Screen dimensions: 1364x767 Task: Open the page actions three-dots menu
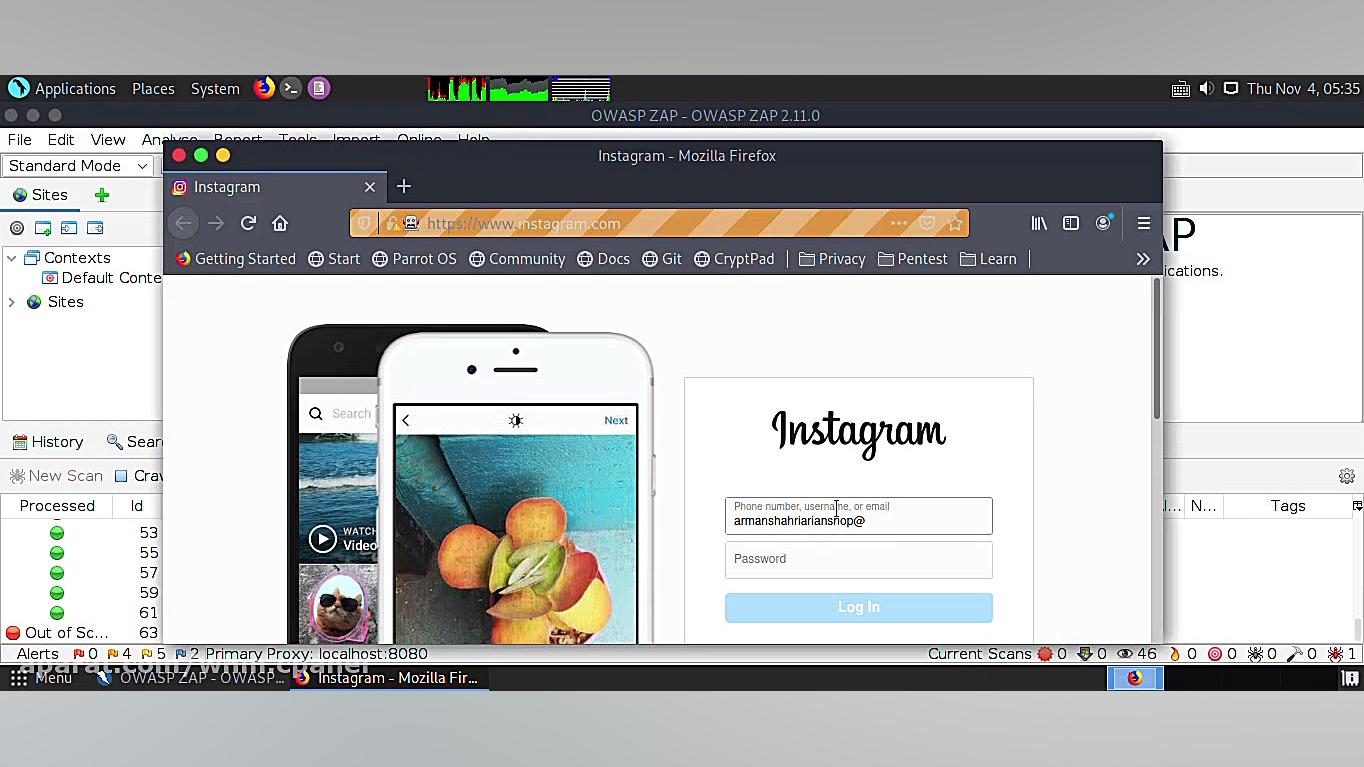[x=899, y=223]
